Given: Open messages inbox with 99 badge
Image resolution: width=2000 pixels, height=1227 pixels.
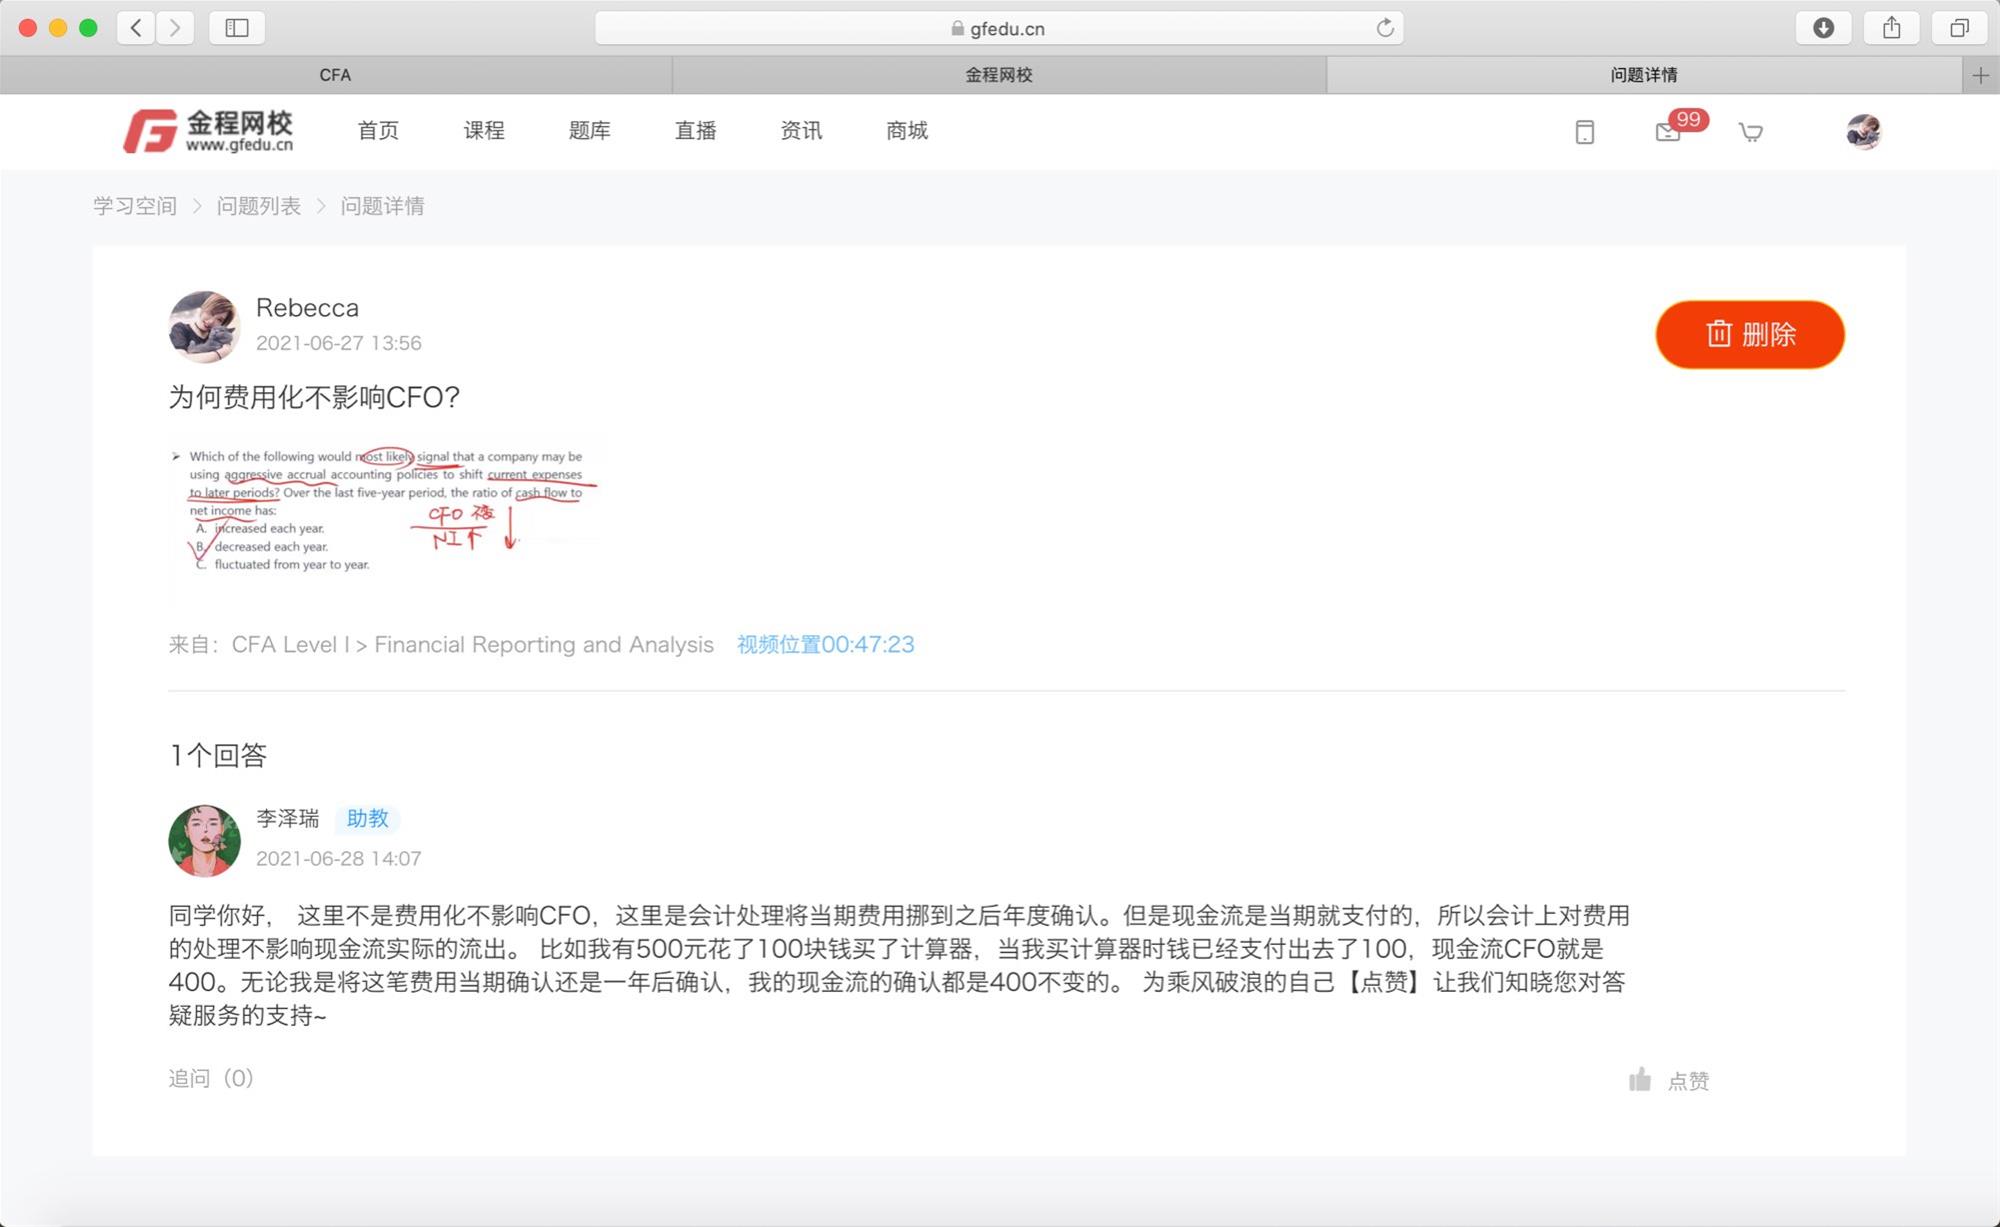Looking at the screenshot, I should pos(1668,132).
